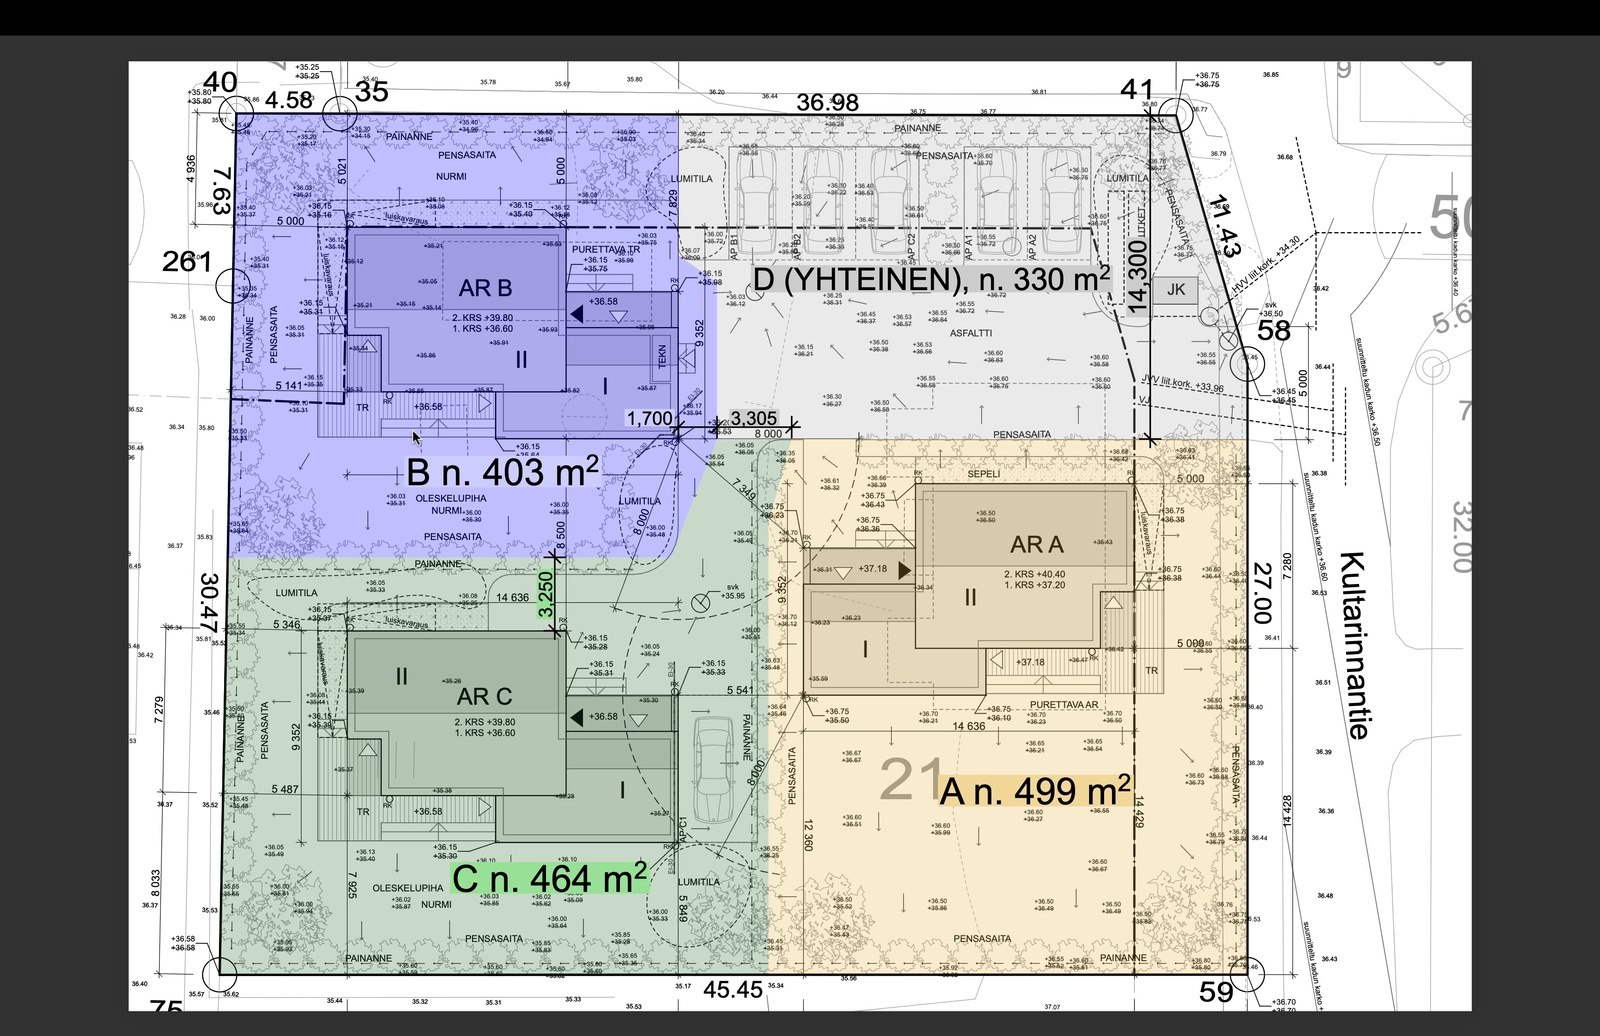The width and height of the screenshot is (1600, 1036).
Task: Click the black entrance arrow on AR A
Action: 905,570
